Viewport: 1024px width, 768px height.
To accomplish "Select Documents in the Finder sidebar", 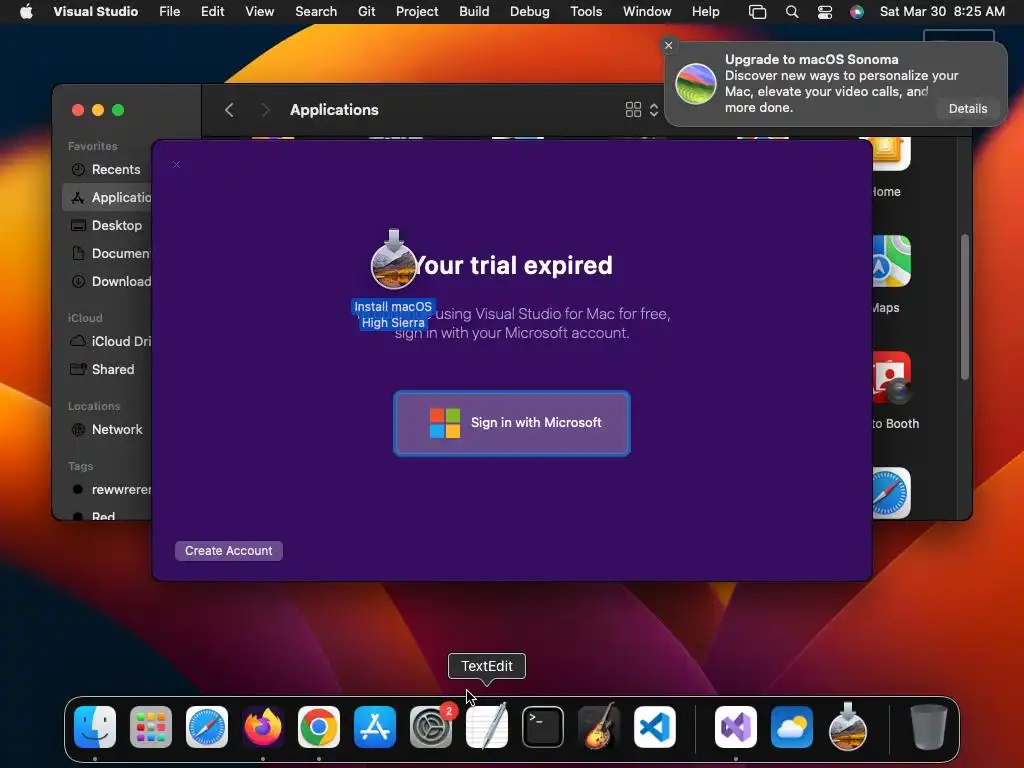I will pos(106,253).
